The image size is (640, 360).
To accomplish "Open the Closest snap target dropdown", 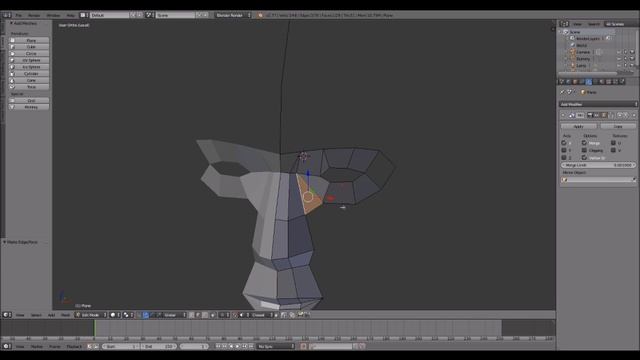I will (261, 315).
